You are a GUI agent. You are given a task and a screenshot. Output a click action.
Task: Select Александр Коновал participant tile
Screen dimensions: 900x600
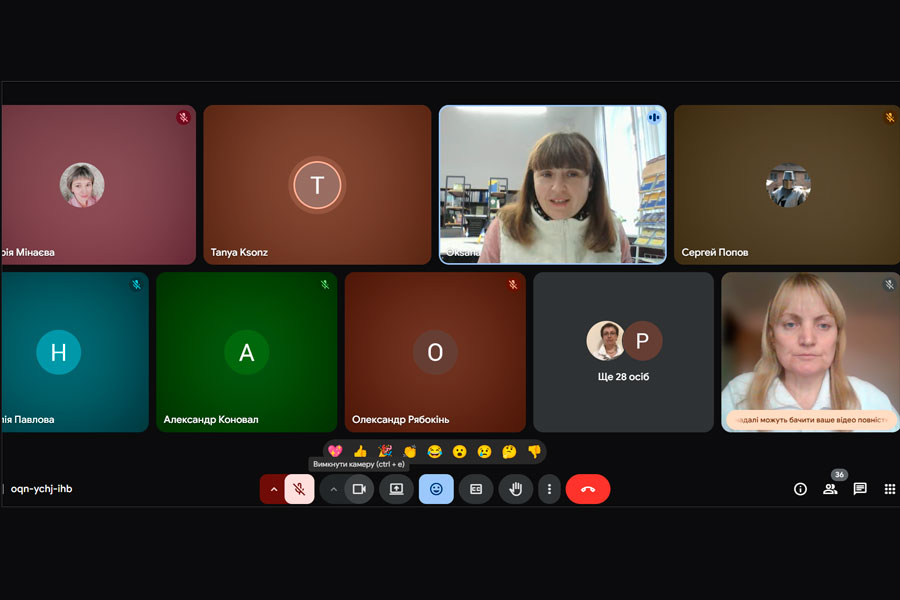(247, 352)
